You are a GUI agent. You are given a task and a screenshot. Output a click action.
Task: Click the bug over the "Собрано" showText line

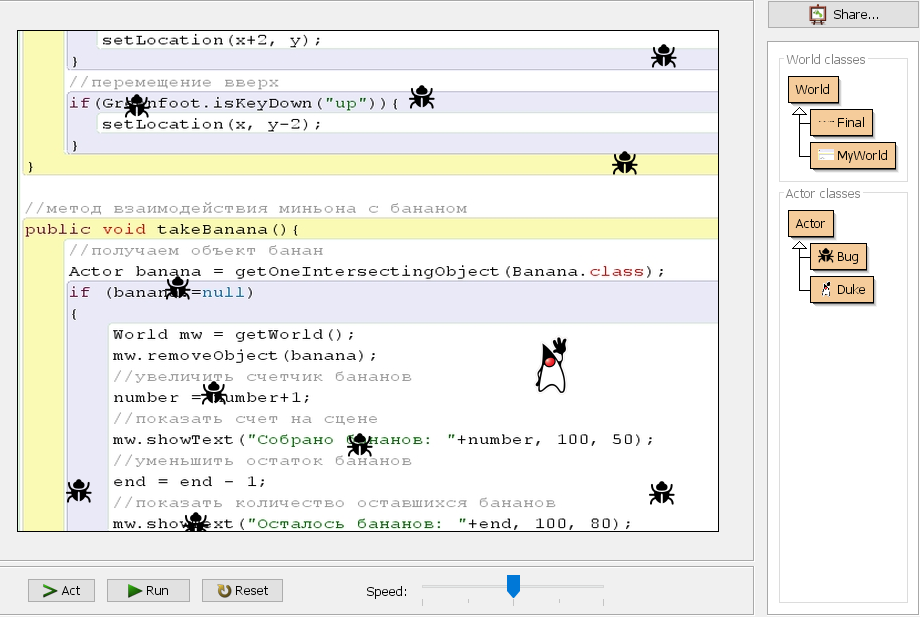(359, 444)
